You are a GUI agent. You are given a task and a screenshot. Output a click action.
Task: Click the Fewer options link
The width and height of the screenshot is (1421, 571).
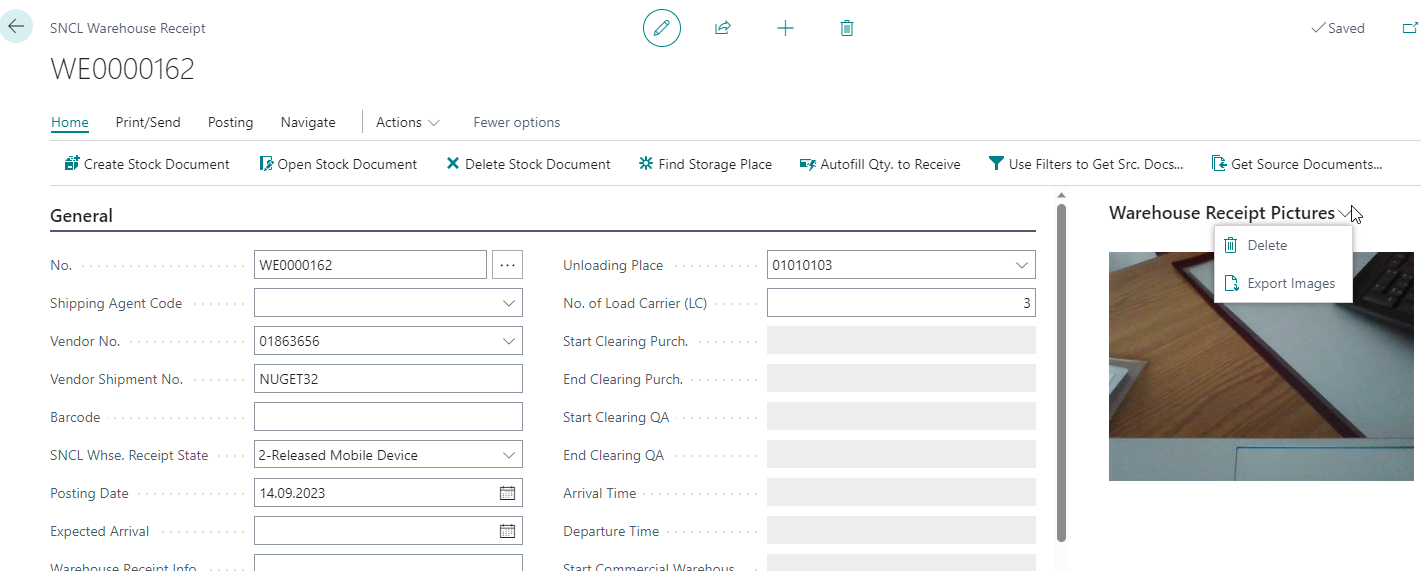click(x=516, y=122)
